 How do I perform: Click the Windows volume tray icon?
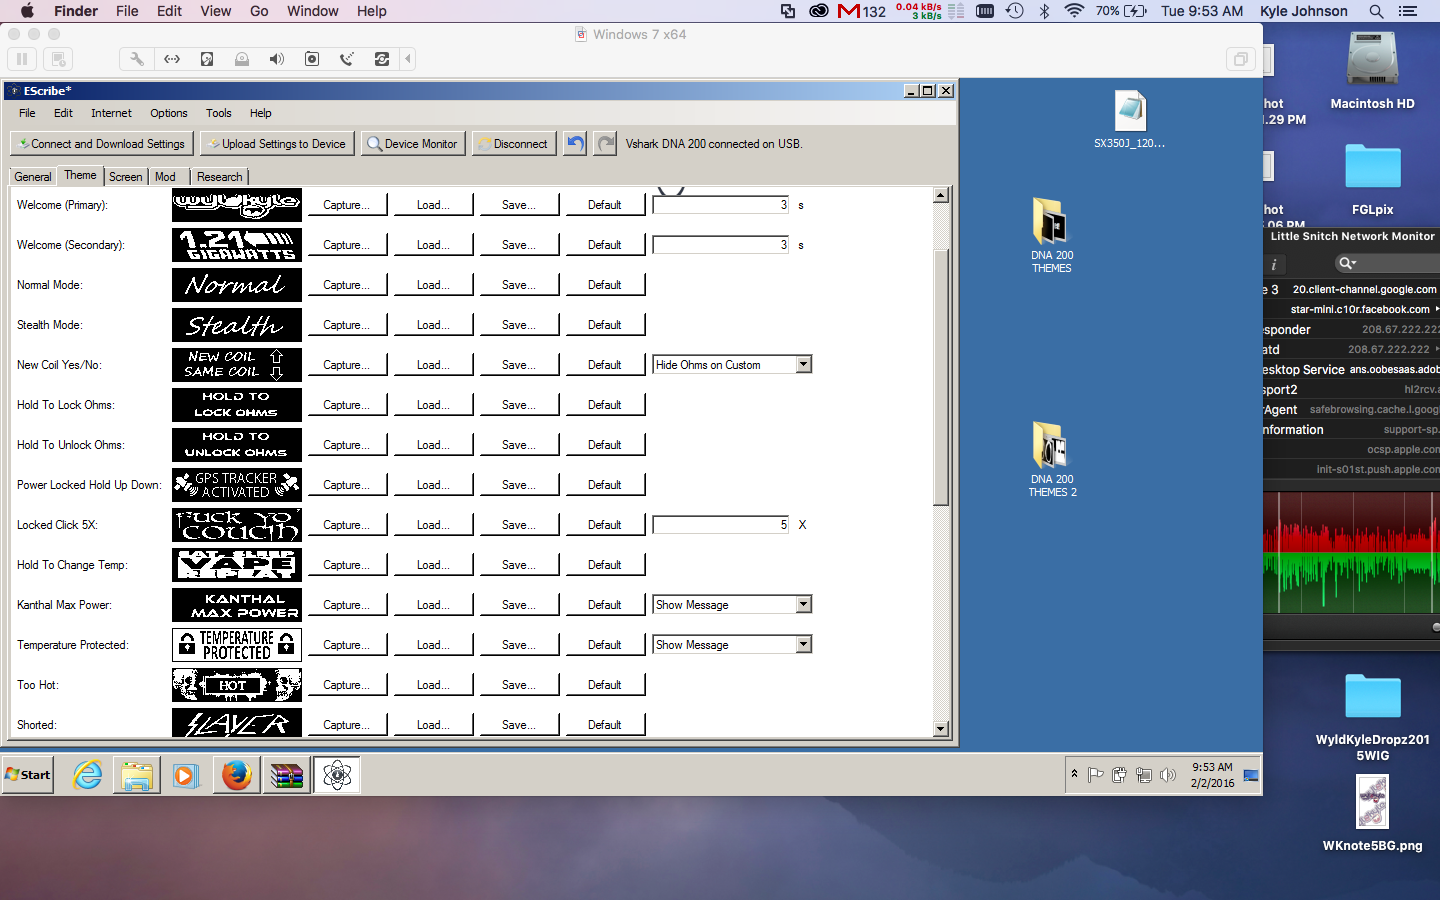[1168, 775]
